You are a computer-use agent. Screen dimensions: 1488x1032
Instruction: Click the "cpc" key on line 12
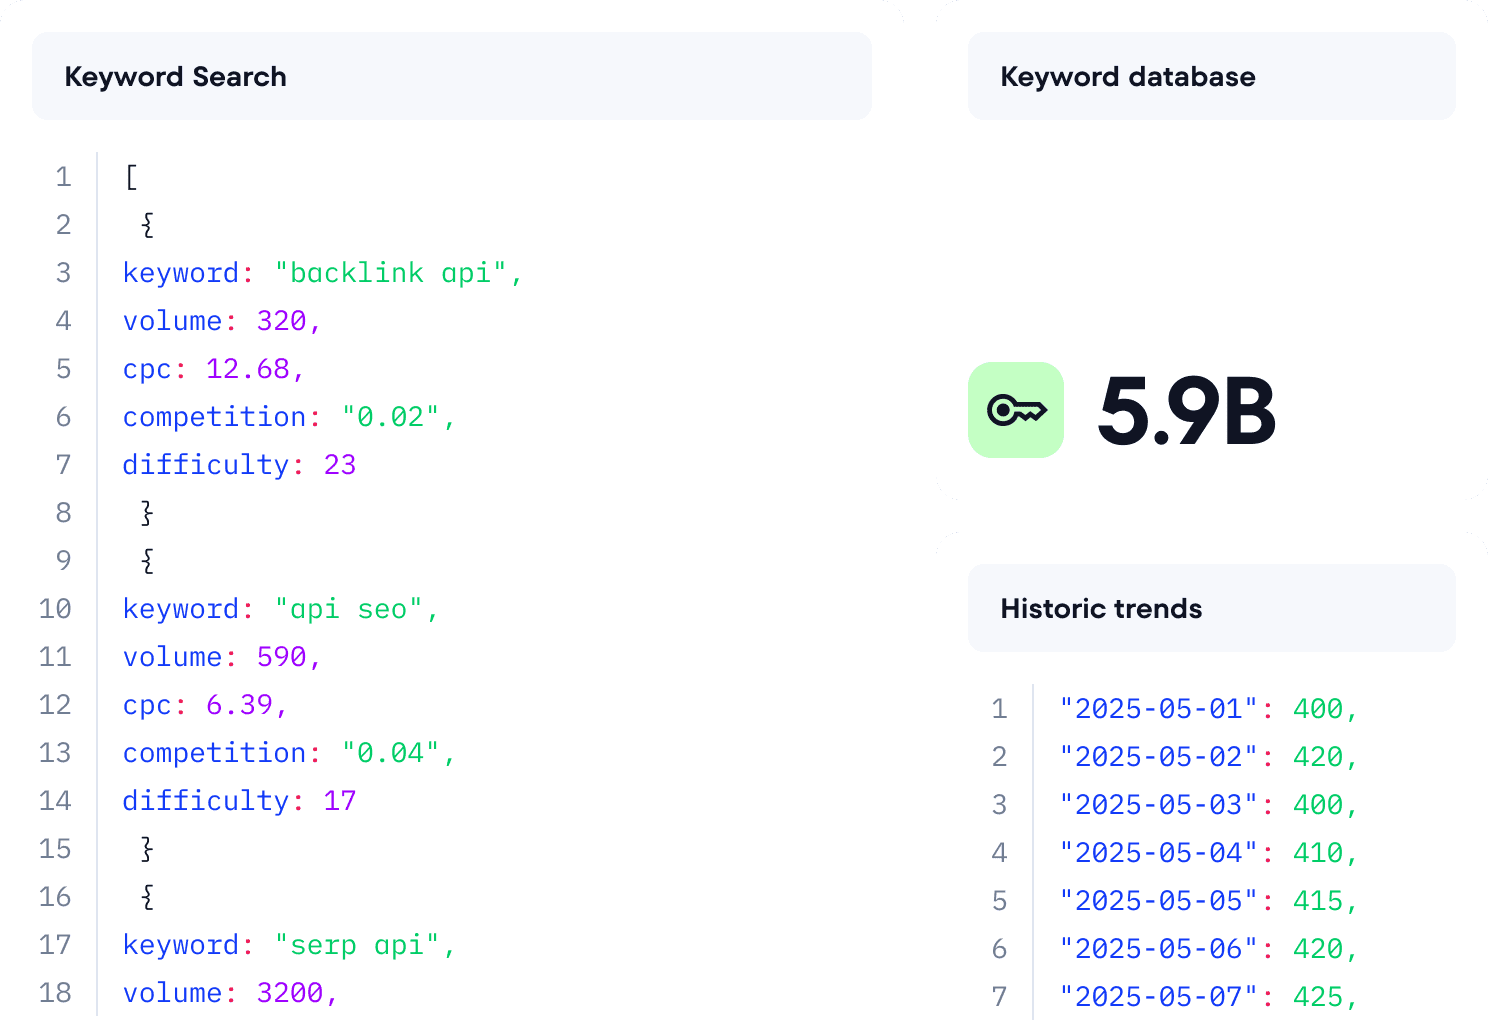point(147,705)
